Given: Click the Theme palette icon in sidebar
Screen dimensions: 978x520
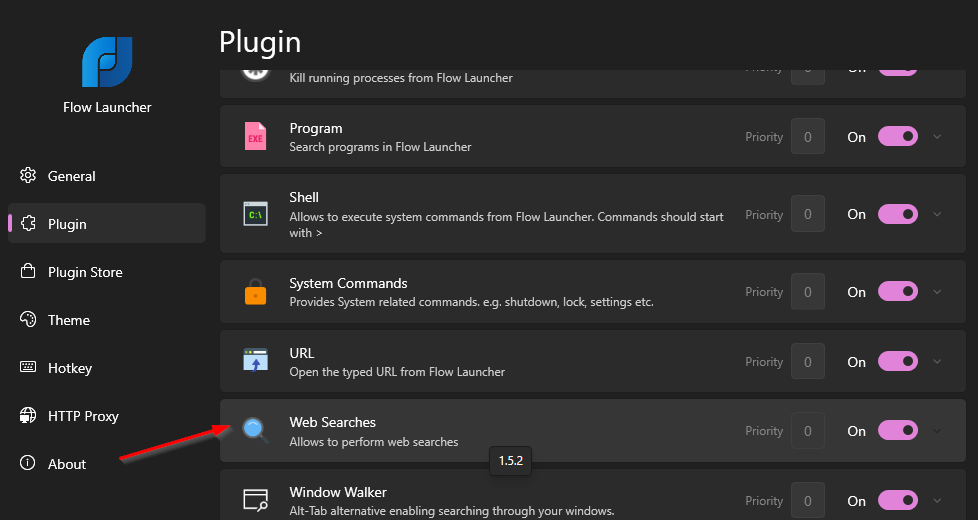Looking at the screenshot, I should pos(28,320).
